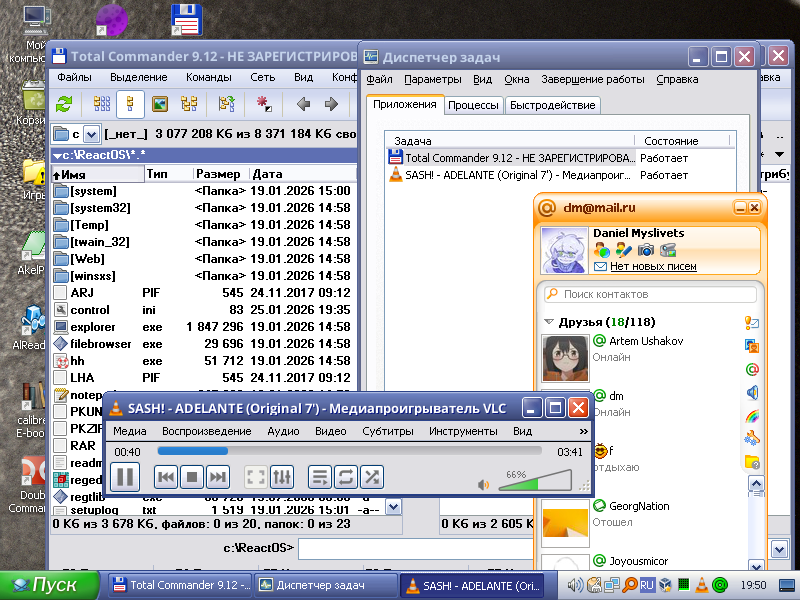This screenshot has width=800, height=600.
Task: Open Параметры menu in Task Manager
Action: (x=433, y=80)
